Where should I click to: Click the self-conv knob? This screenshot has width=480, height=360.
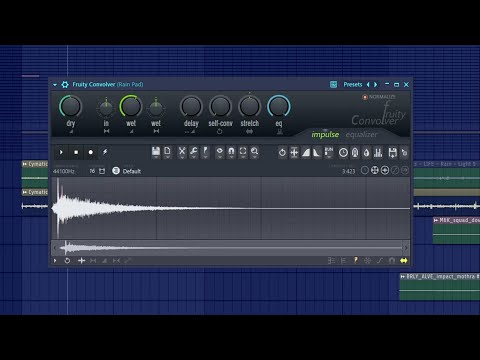[x=220, y=107]
